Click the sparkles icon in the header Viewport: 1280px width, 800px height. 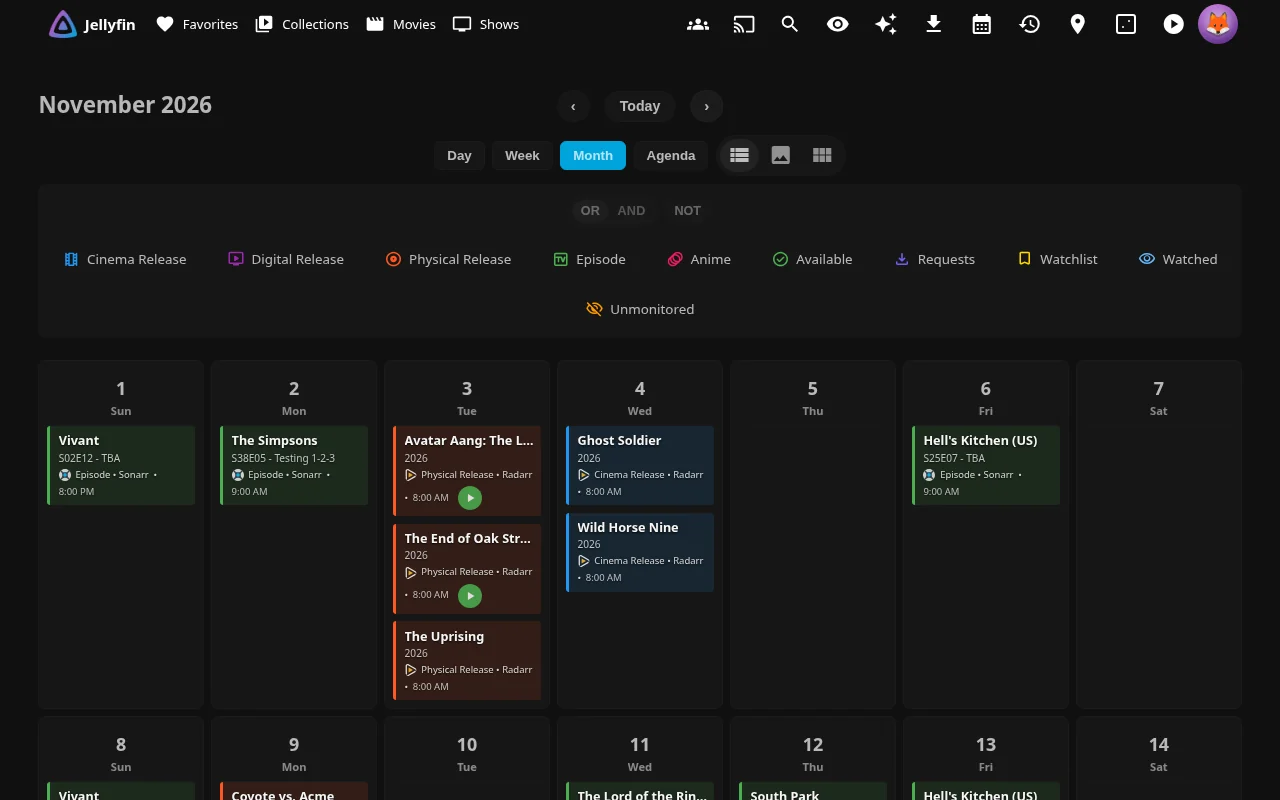(x=886, y=24)
